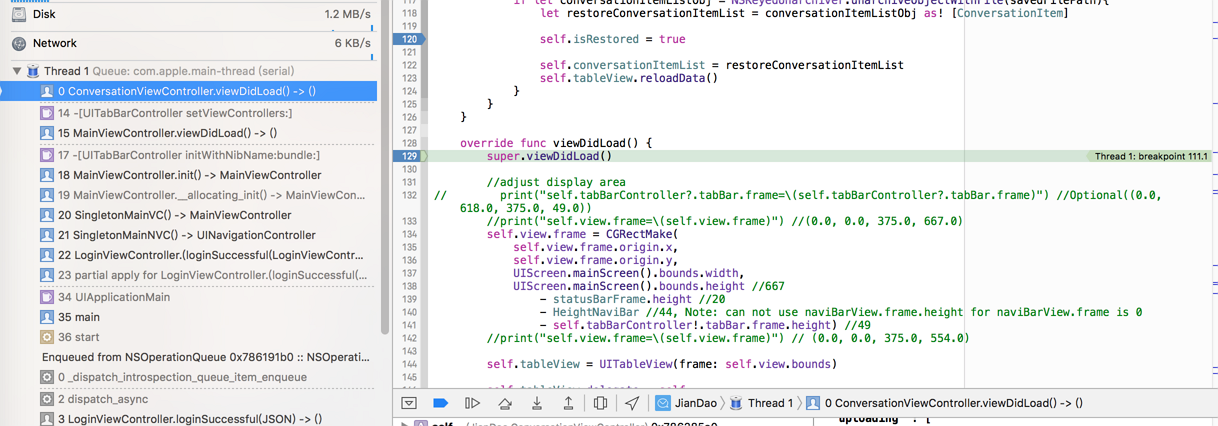Toggle the breakpoint marker on line 120
1218x426 pixels.
click(x=409, y=39)
